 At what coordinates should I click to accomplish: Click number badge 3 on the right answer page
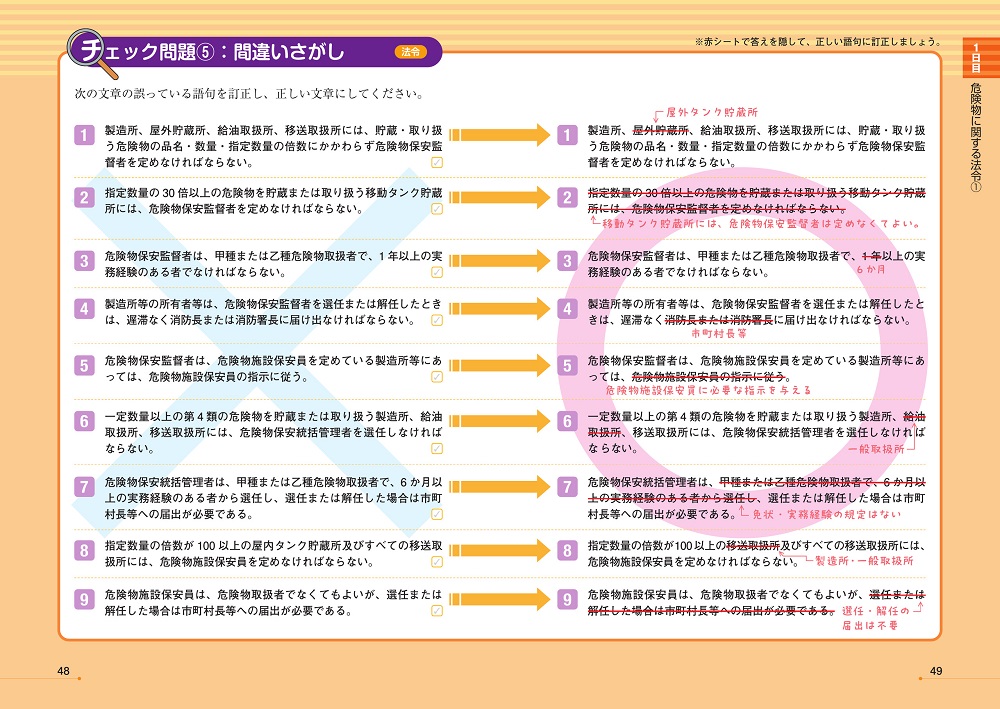click(568, 261)
